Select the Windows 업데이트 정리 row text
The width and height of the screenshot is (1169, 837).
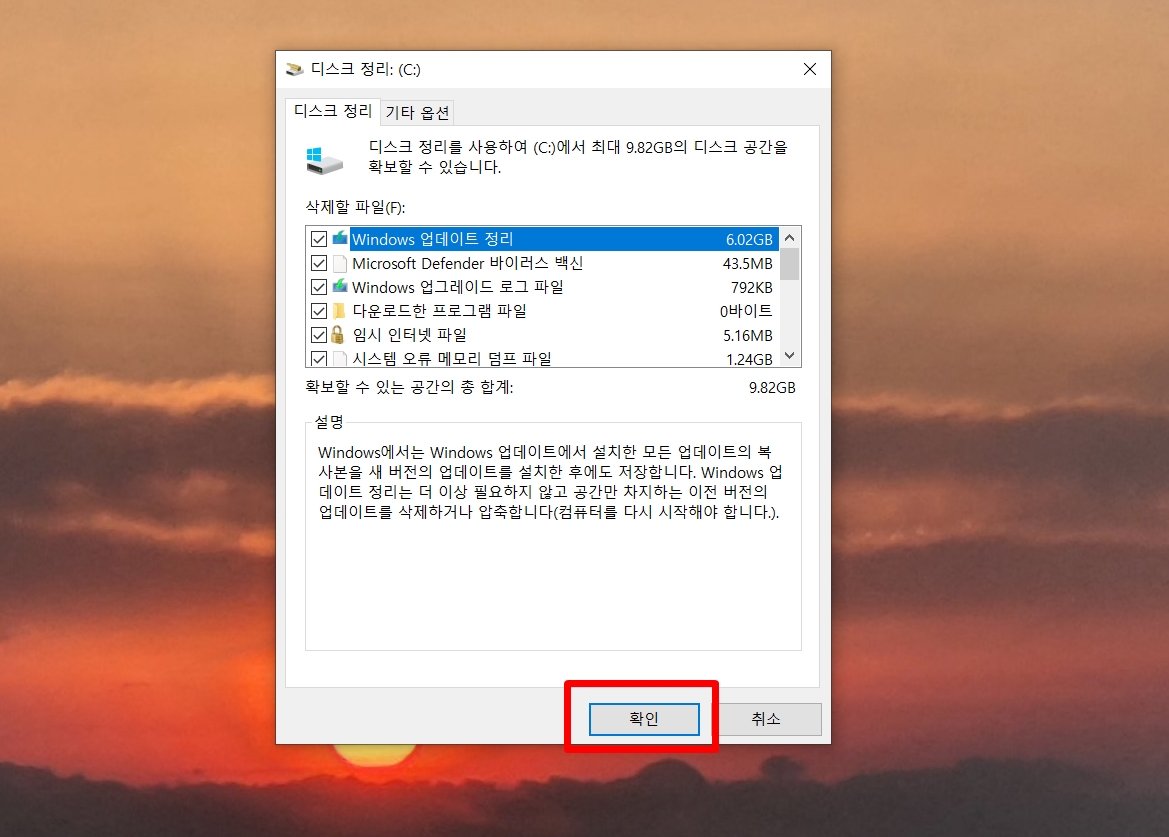coord(432,239)
